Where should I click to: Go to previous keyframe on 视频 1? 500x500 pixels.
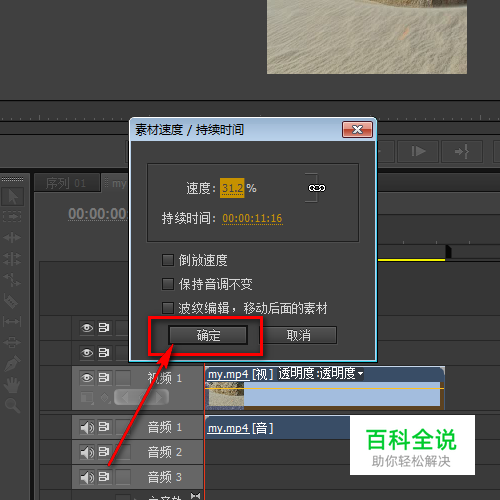pyautogui.click(x=126, y=397)
